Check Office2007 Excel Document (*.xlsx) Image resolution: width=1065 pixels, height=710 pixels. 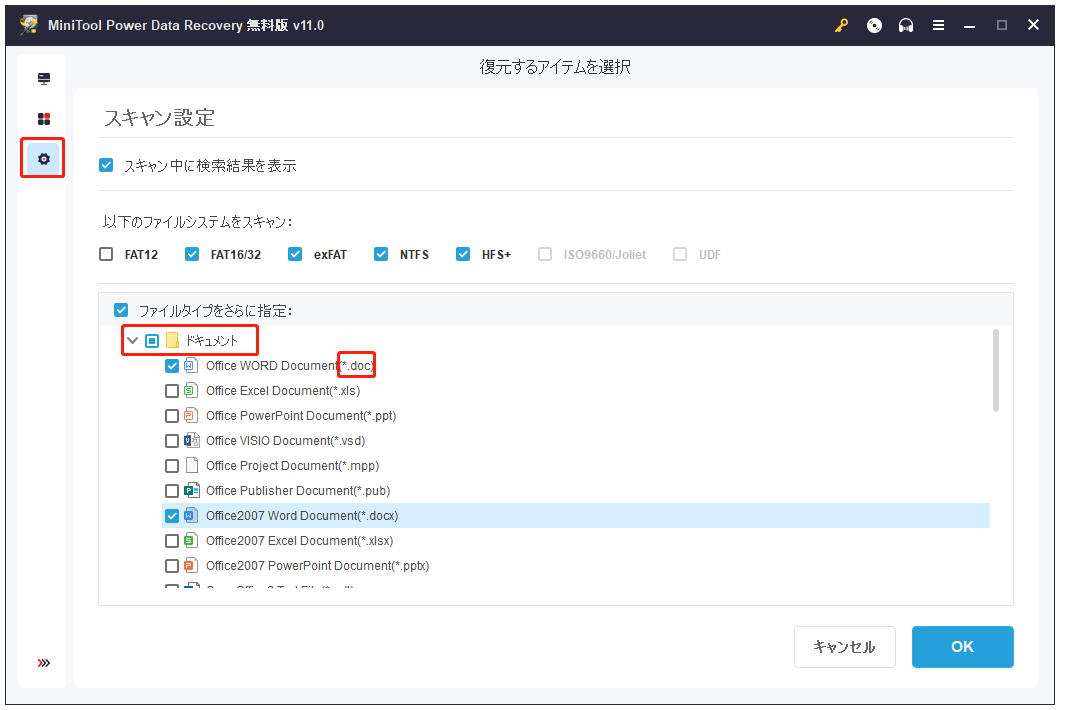point(172,541)
